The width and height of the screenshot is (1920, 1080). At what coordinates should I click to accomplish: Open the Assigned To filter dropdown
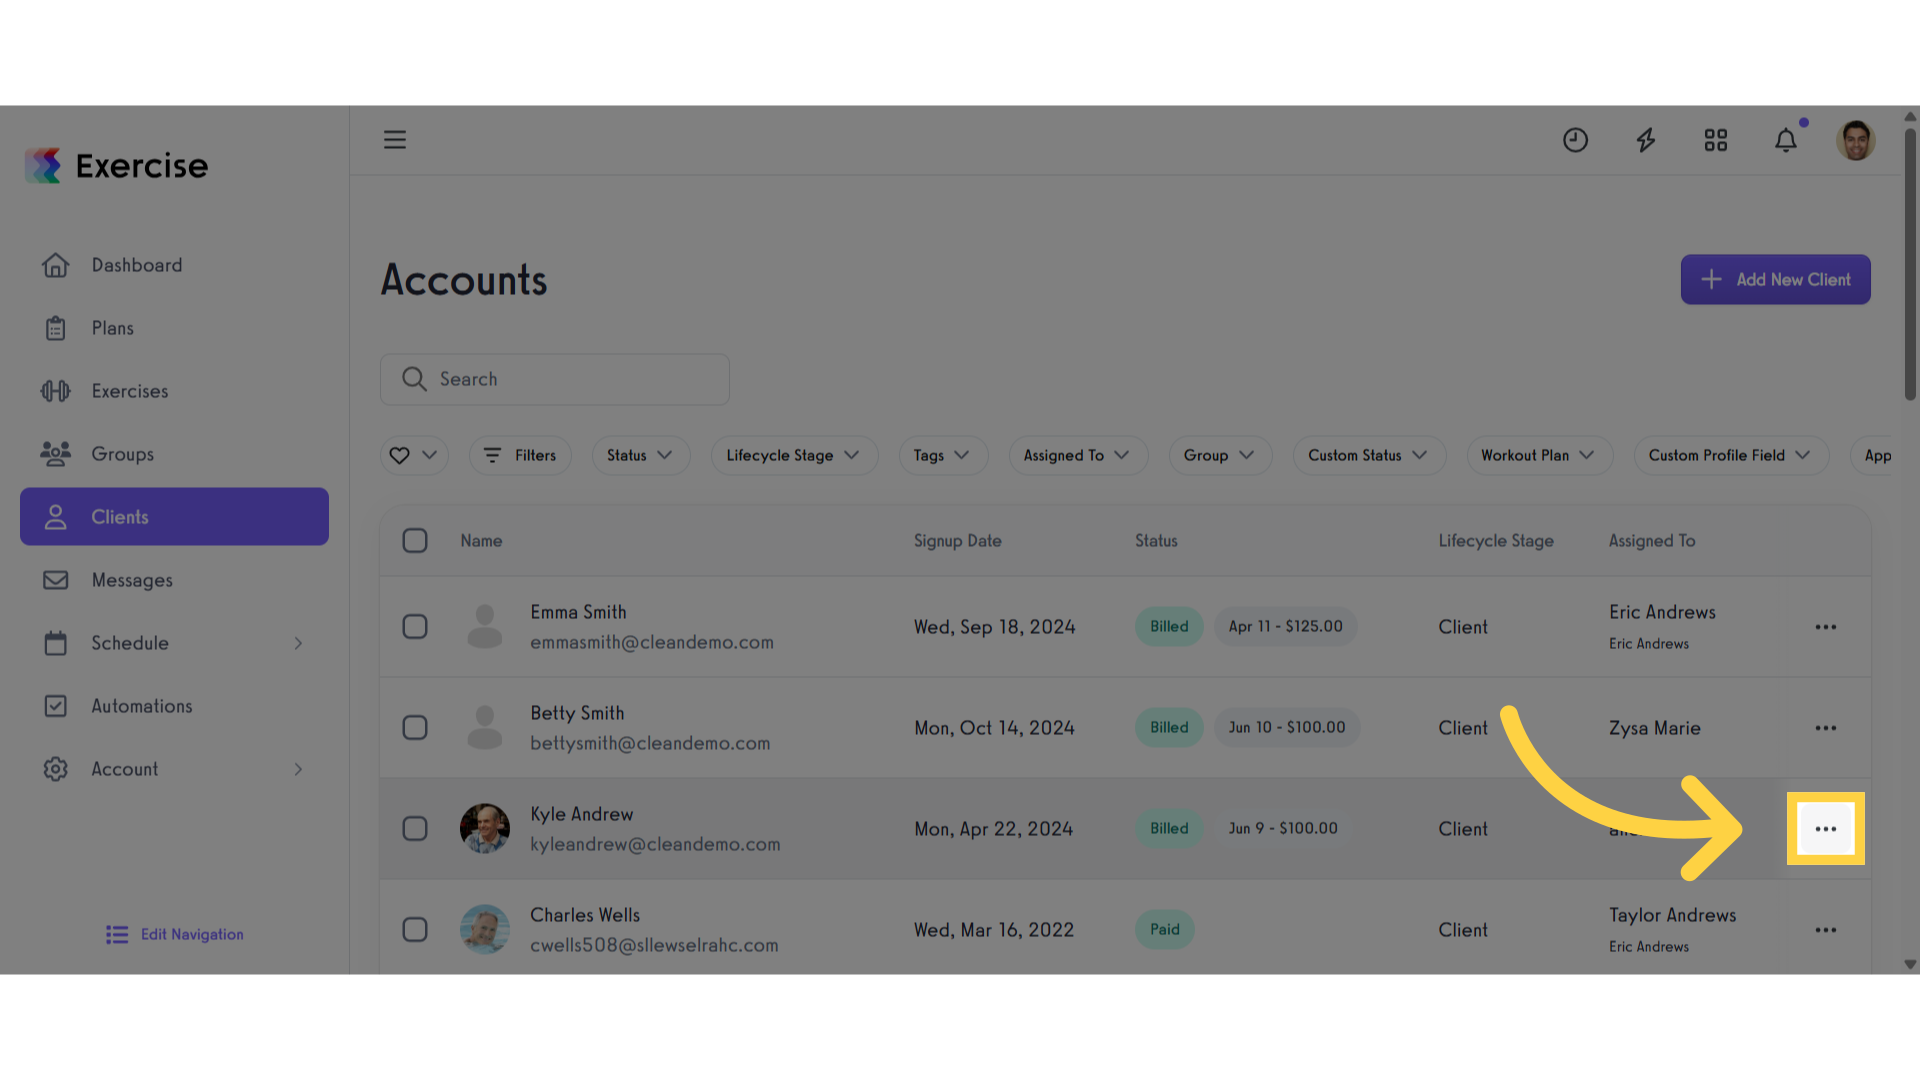pyautogui.click(x=1078, y=455)
